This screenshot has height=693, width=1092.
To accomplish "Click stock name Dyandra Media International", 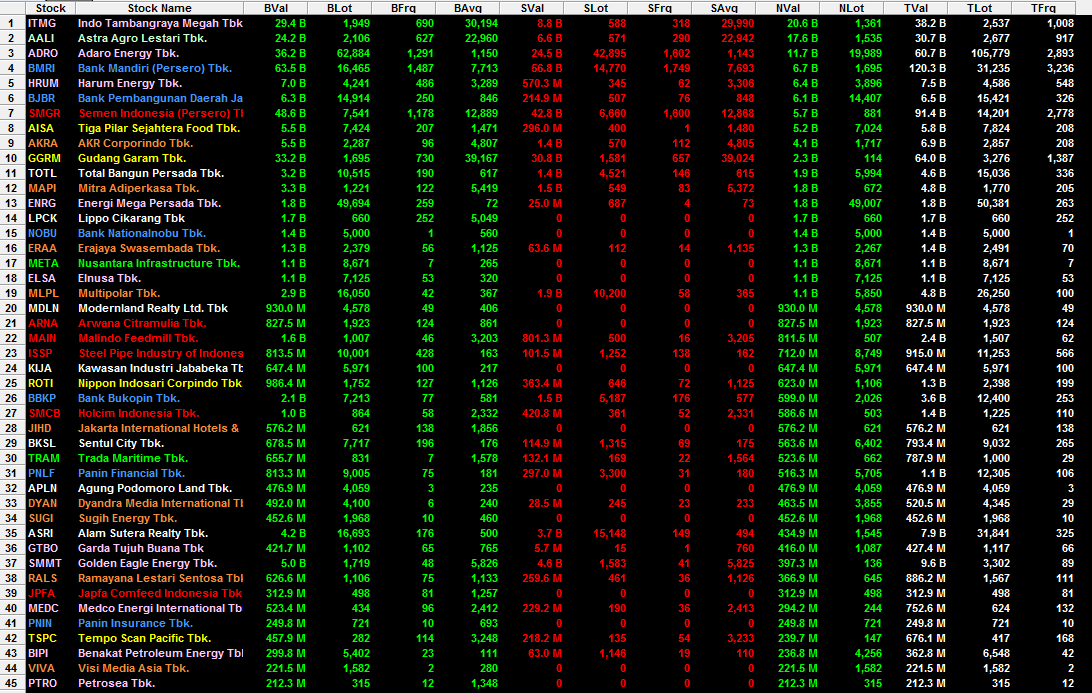I will pyautogui.click(x=160, y=503).
